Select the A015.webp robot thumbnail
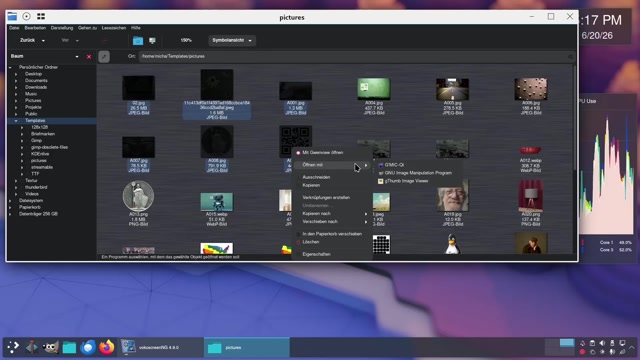The height and width of the screenshot is (360, 640). [x=217, y=202]
